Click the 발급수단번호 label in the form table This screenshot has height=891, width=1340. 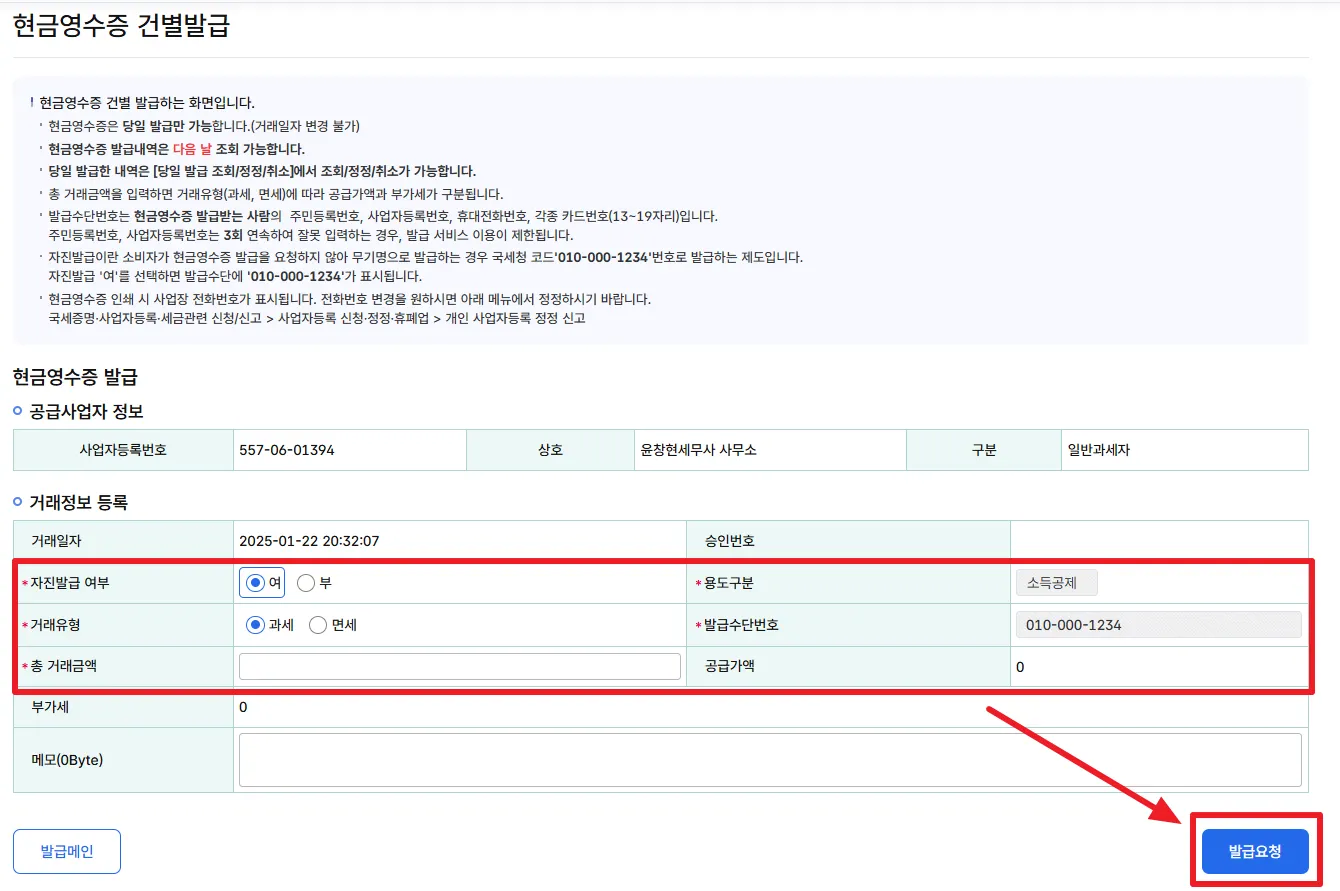pyautogui.click(x=741, y=625)
